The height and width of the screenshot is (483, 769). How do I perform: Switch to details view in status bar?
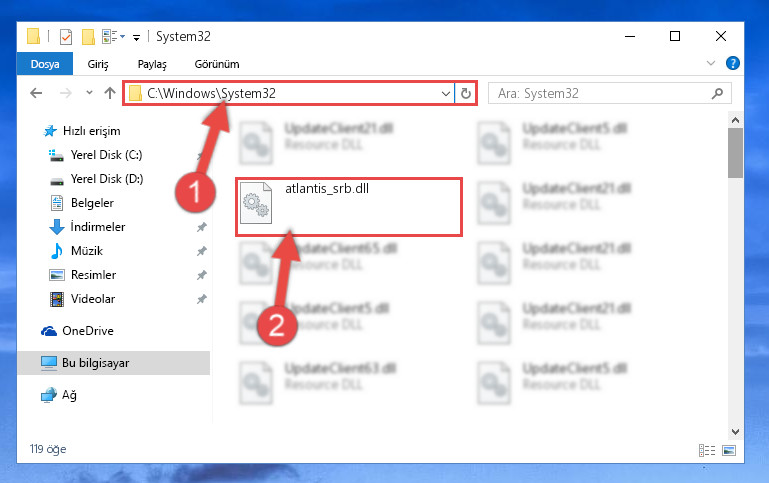click(x=707, y=450)
